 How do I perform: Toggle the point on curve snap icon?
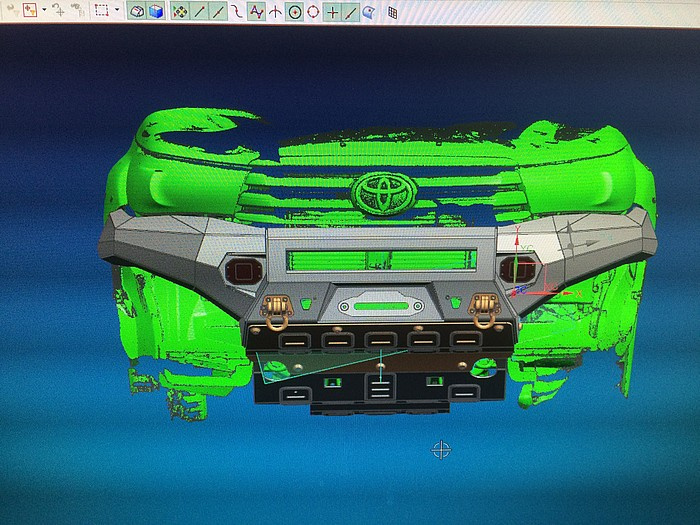351,13
